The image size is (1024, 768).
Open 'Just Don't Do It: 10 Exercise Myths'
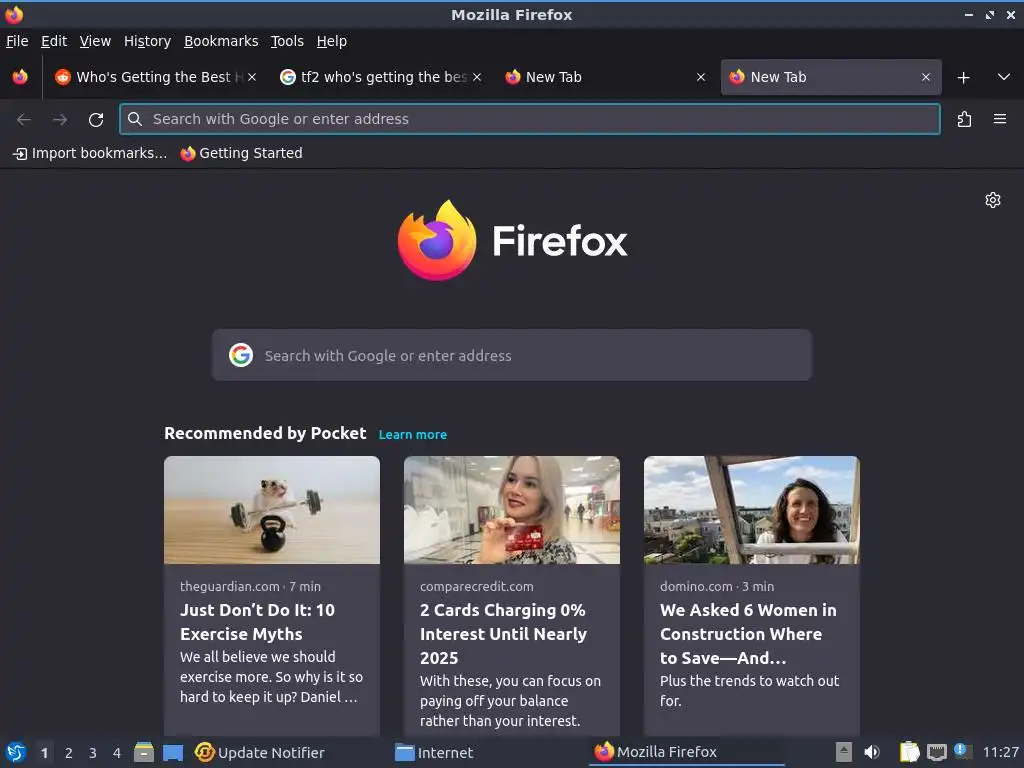[x=257, y=622]
